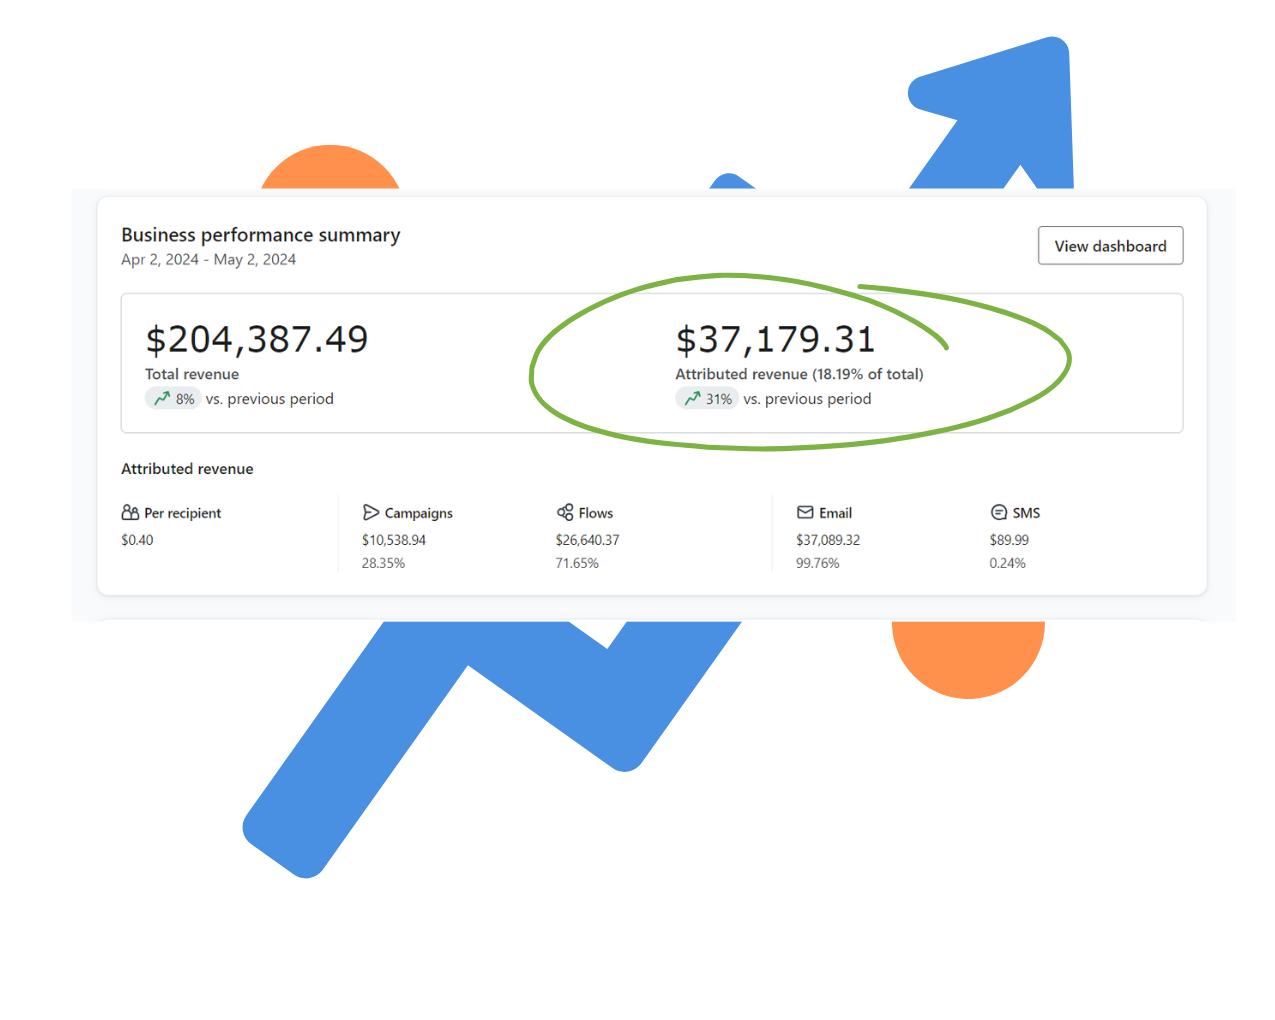
Task: Click the View dashboard button
Action: [x=1110, y=246]
